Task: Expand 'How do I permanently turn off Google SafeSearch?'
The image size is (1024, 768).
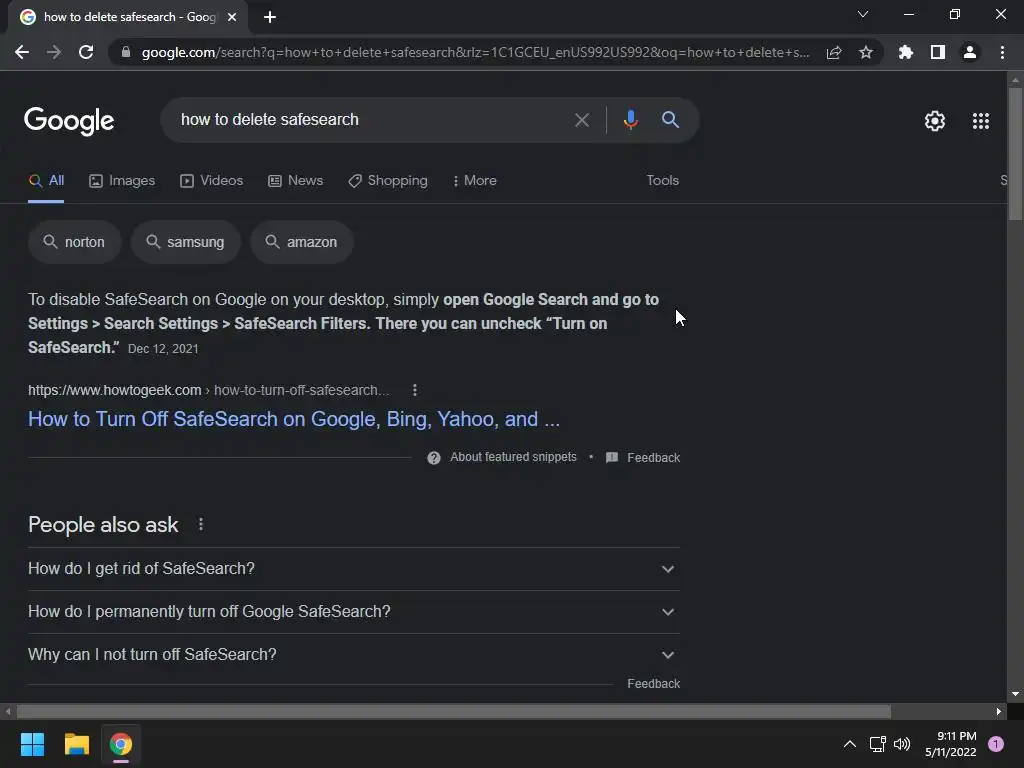Action: [x=354, y=612]
